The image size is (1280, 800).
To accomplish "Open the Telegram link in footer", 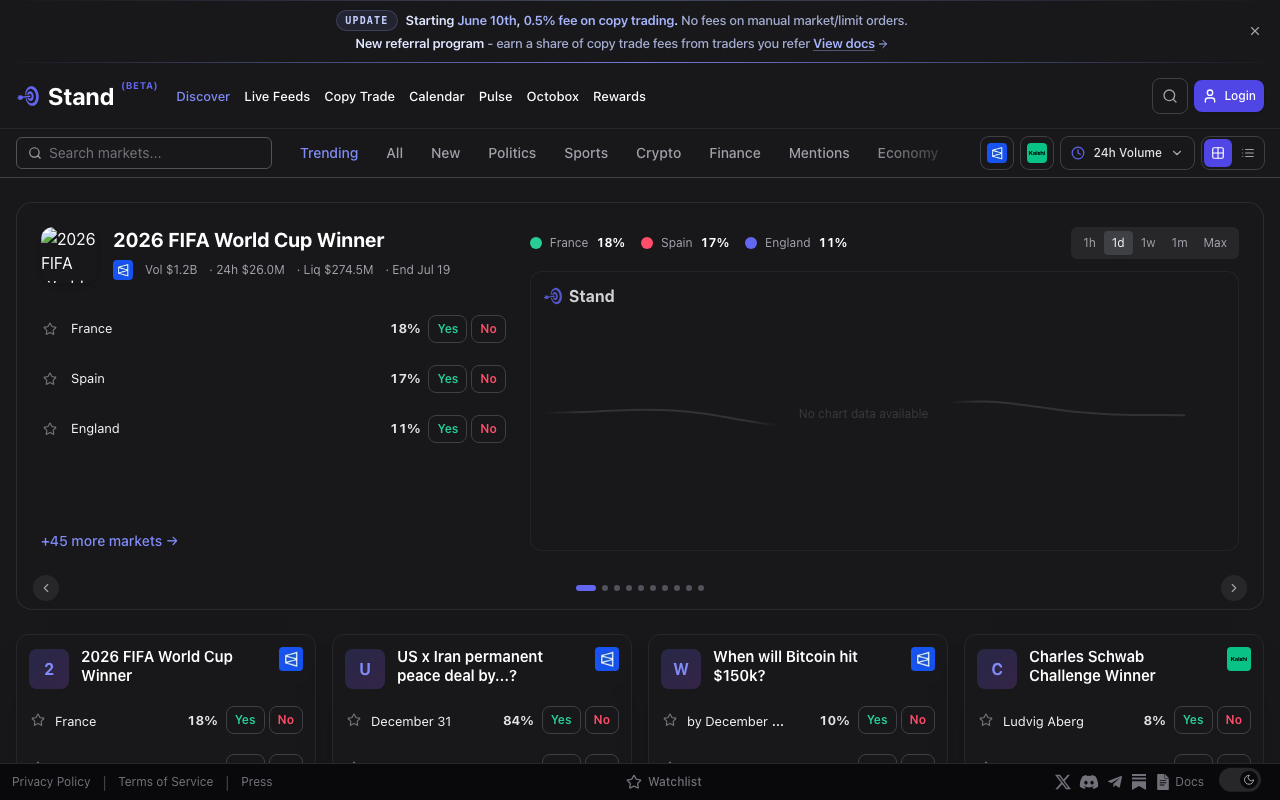I will (x=1115, y=782).
